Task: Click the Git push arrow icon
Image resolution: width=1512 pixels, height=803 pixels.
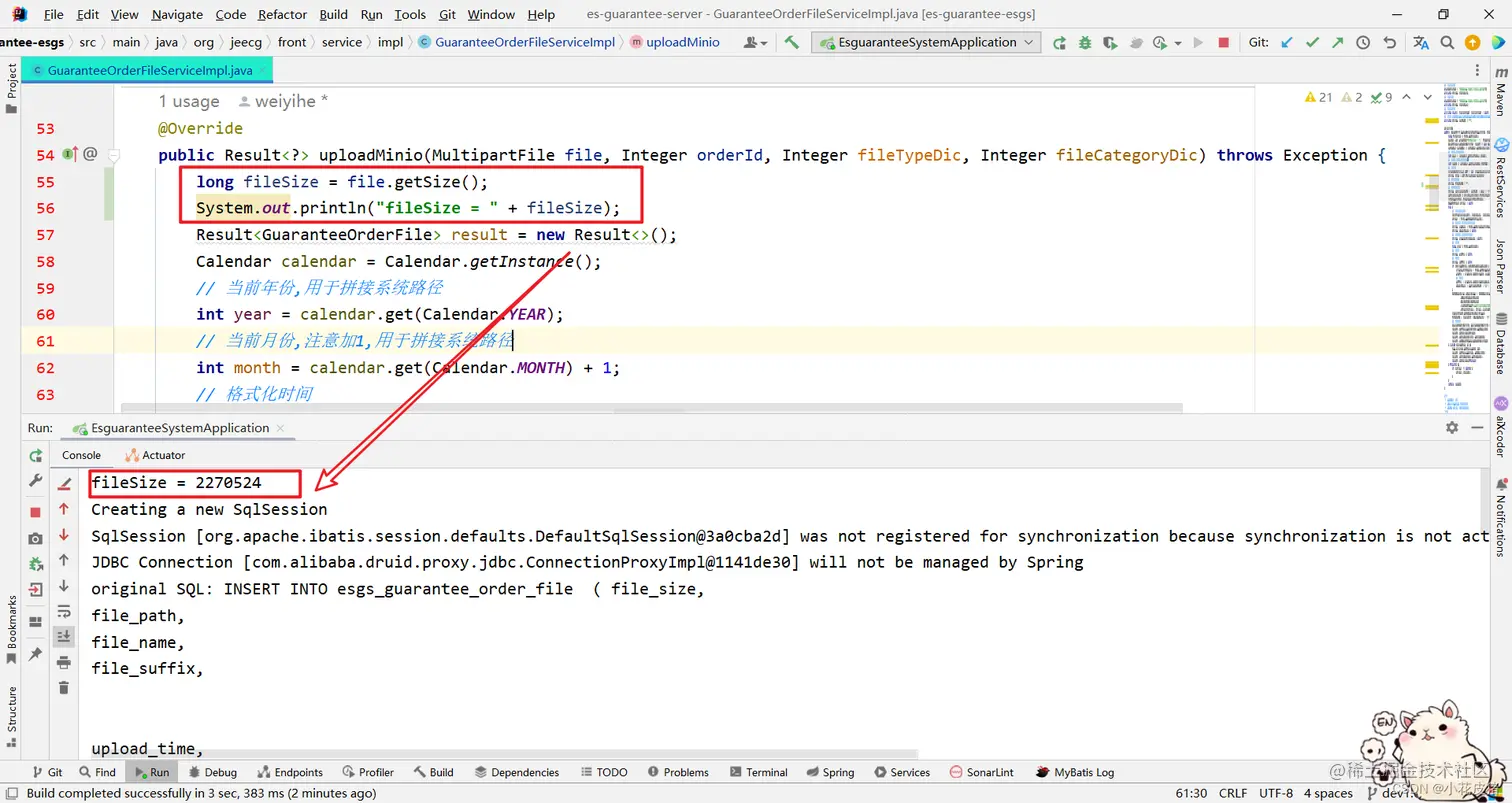Action: (x=1337, y=42)
